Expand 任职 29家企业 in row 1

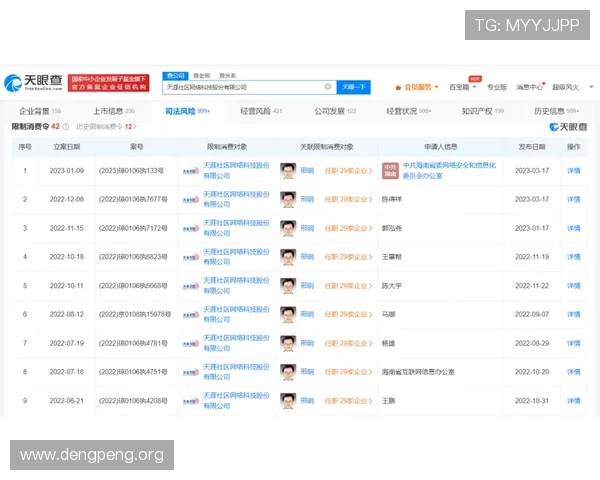click(348, 171)
